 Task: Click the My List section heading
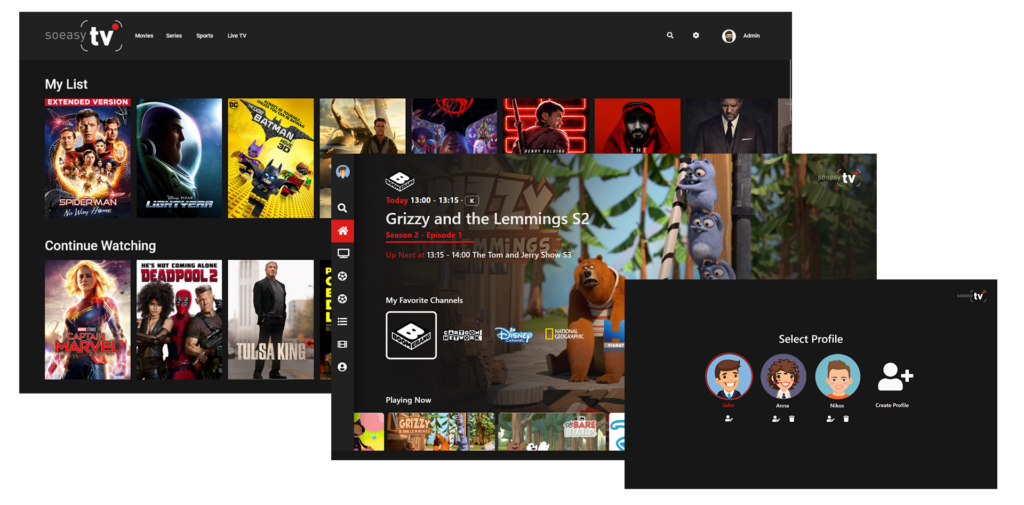tap(66, 84)
